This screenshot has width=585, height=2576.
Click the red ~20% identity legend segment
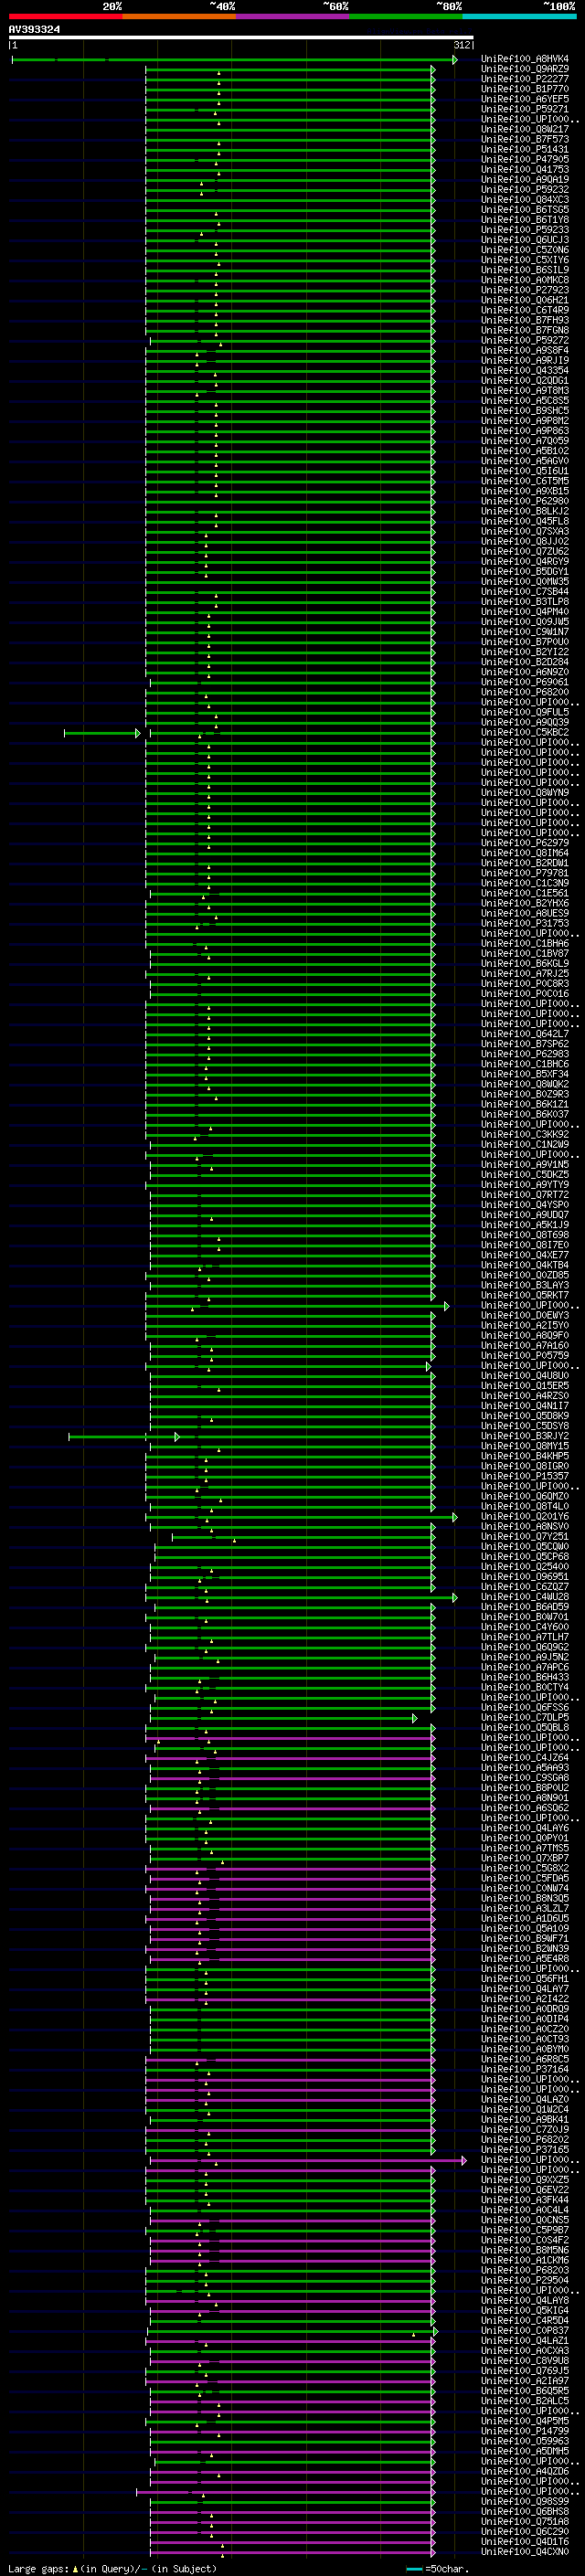coord(65,16)
